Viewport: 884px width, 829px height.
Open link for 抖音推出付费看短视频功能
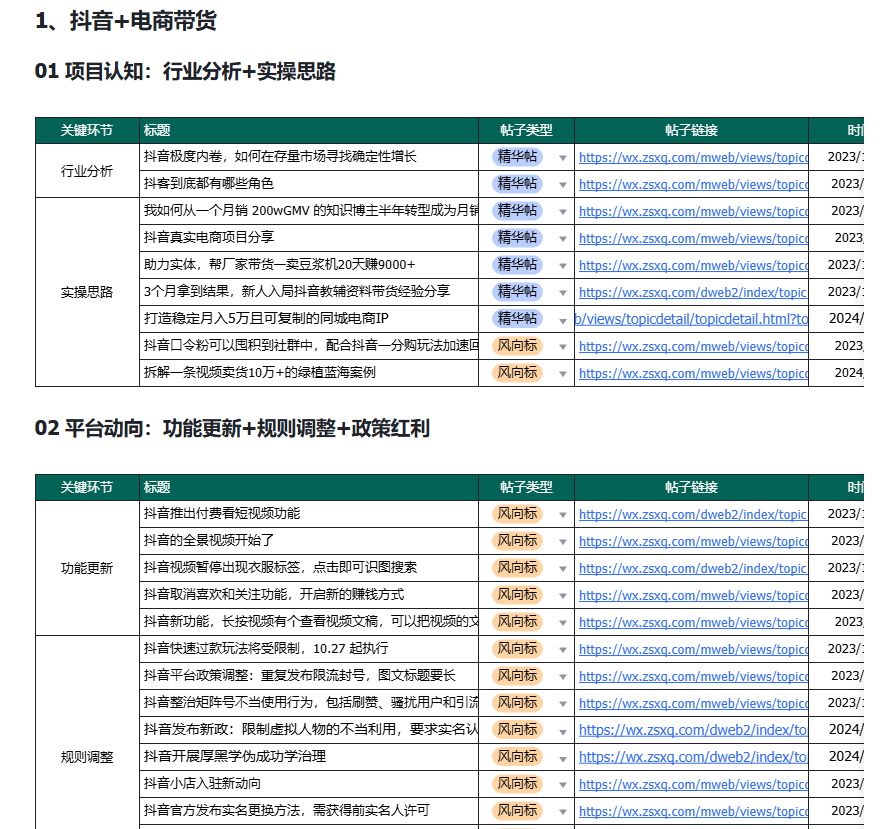(x=693, y=514)
